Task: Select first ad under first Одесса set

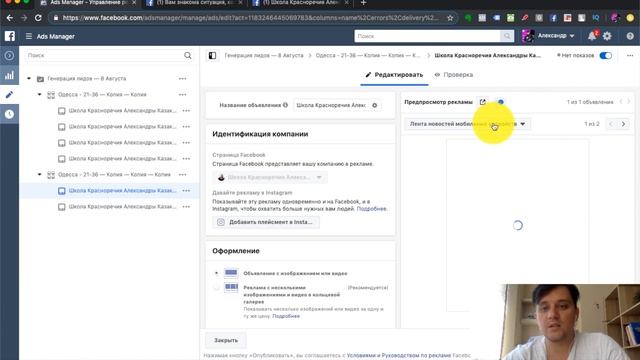Action: (x=122, y=111)
